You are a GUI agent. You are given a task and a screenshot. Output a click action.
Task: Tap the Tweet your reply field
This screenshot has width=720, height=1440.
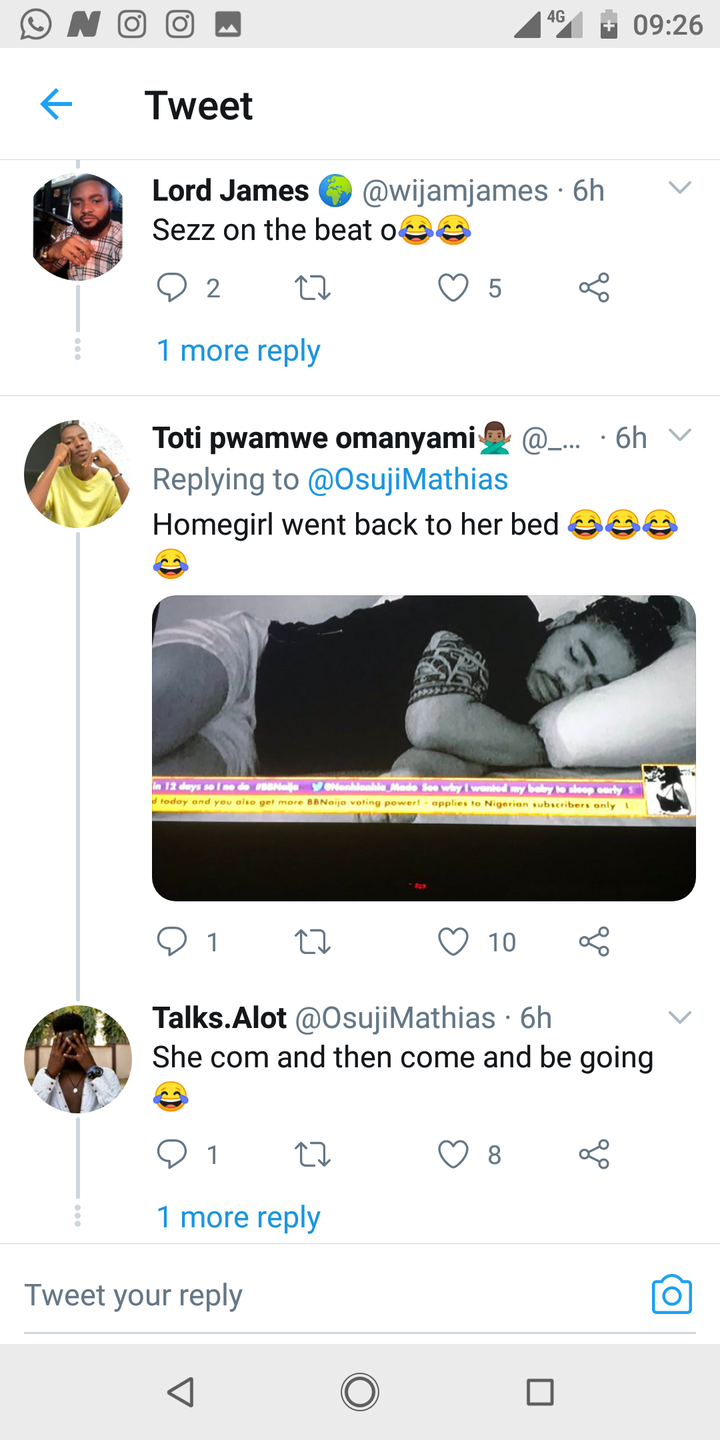330,1295
